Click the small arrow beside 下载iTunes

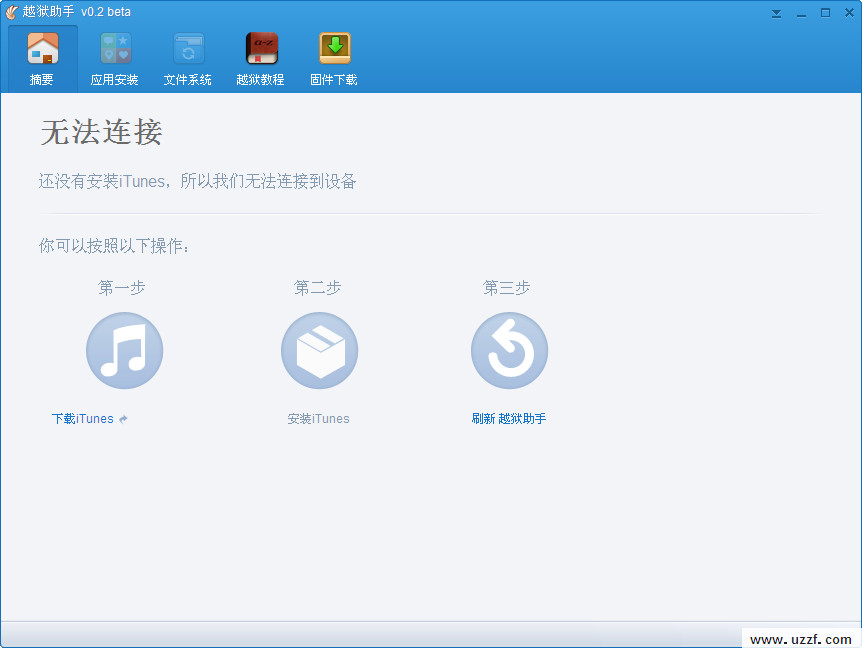pyautogui.click(x=123, y=419)
